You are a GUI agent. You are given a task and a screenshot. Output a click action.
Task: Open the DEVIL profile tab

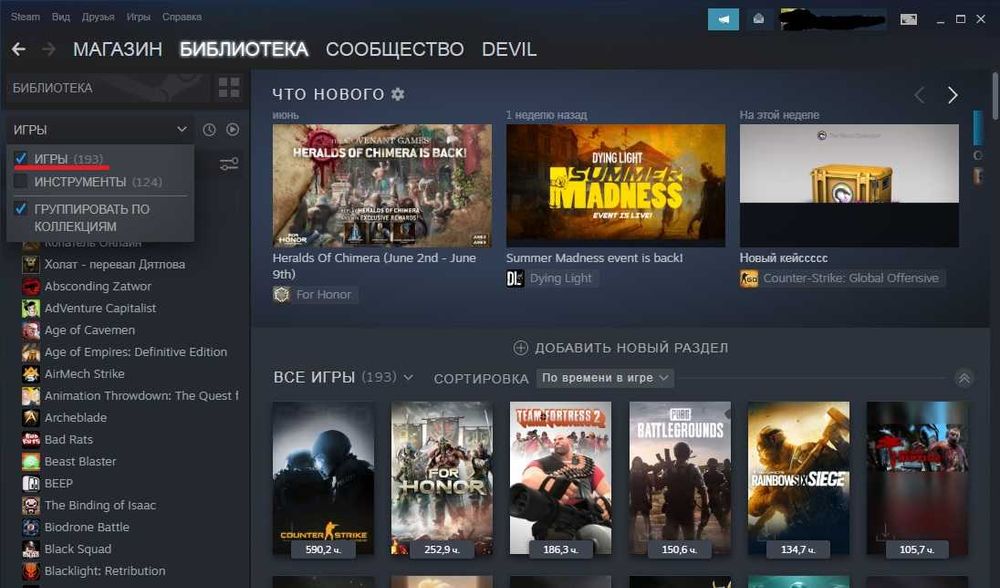509,49
